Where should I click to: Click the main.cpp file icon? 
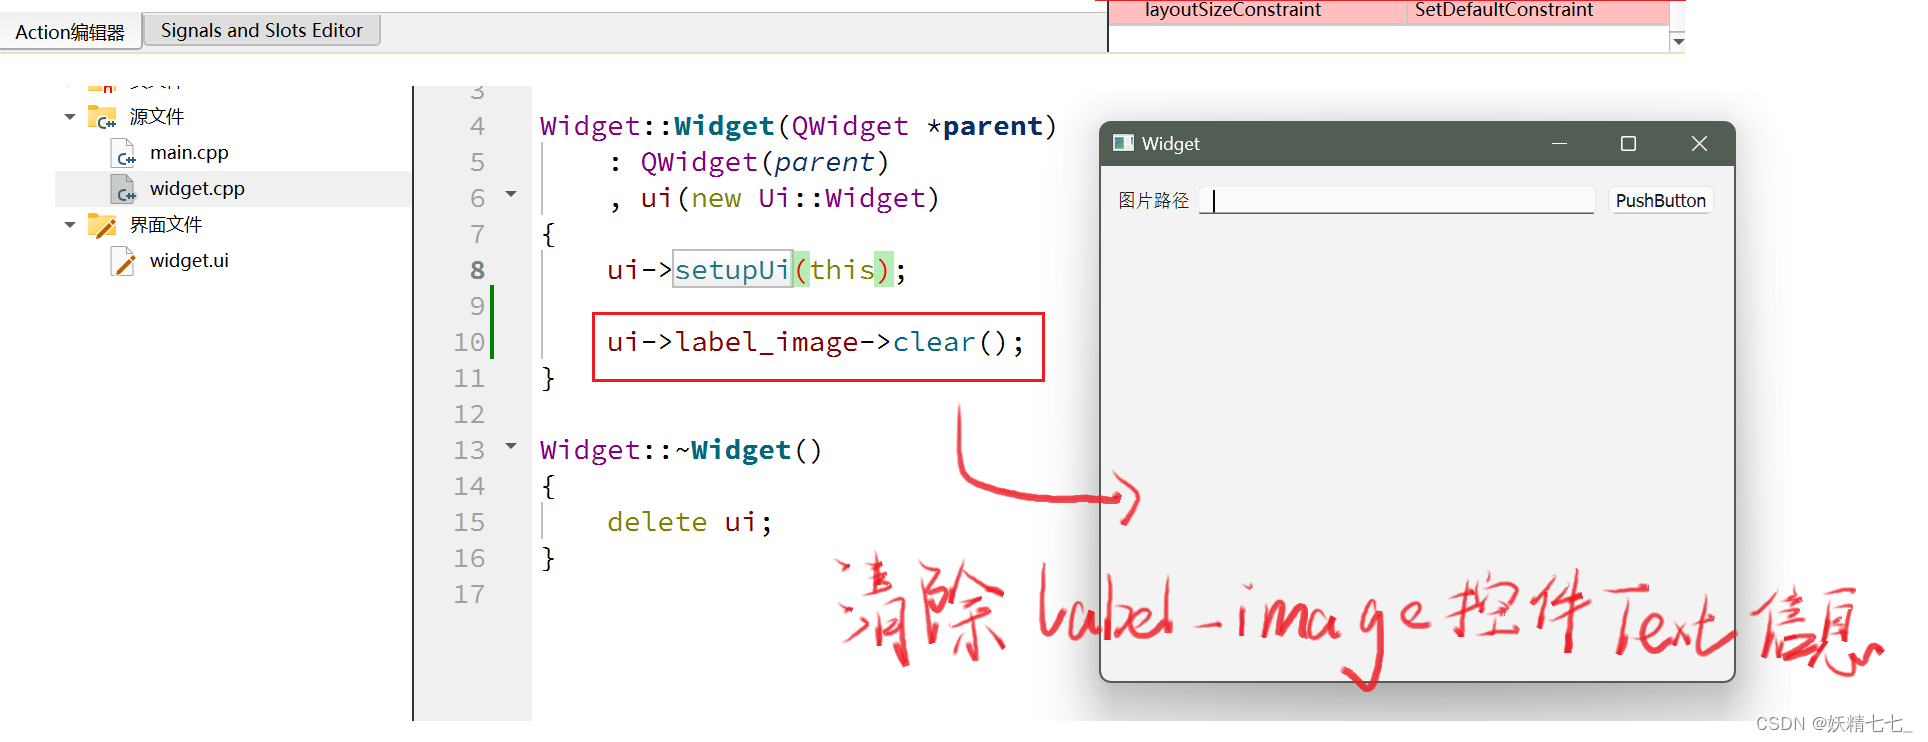[x=123, y=153]
